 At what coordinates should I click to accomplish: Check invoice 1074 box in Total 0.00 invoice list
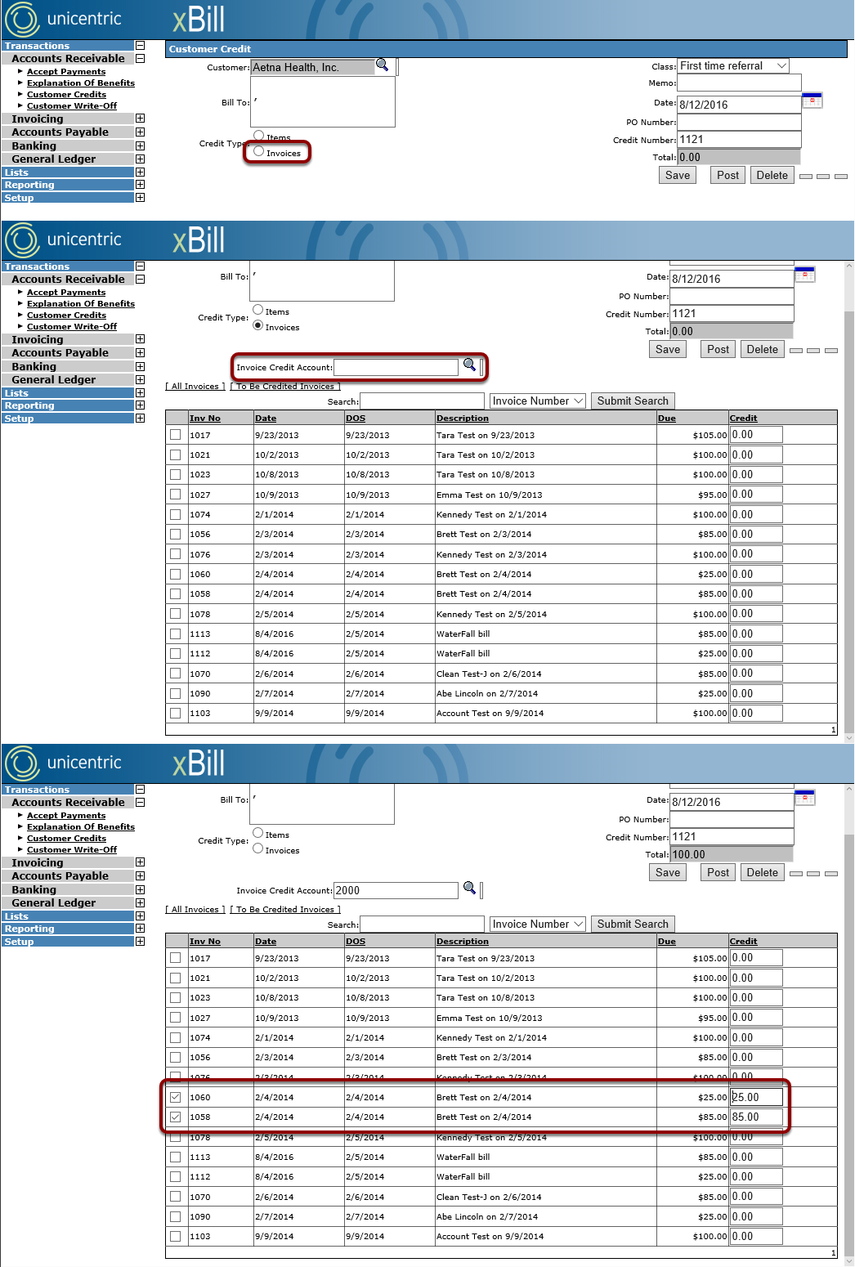(x=176, y=514)
